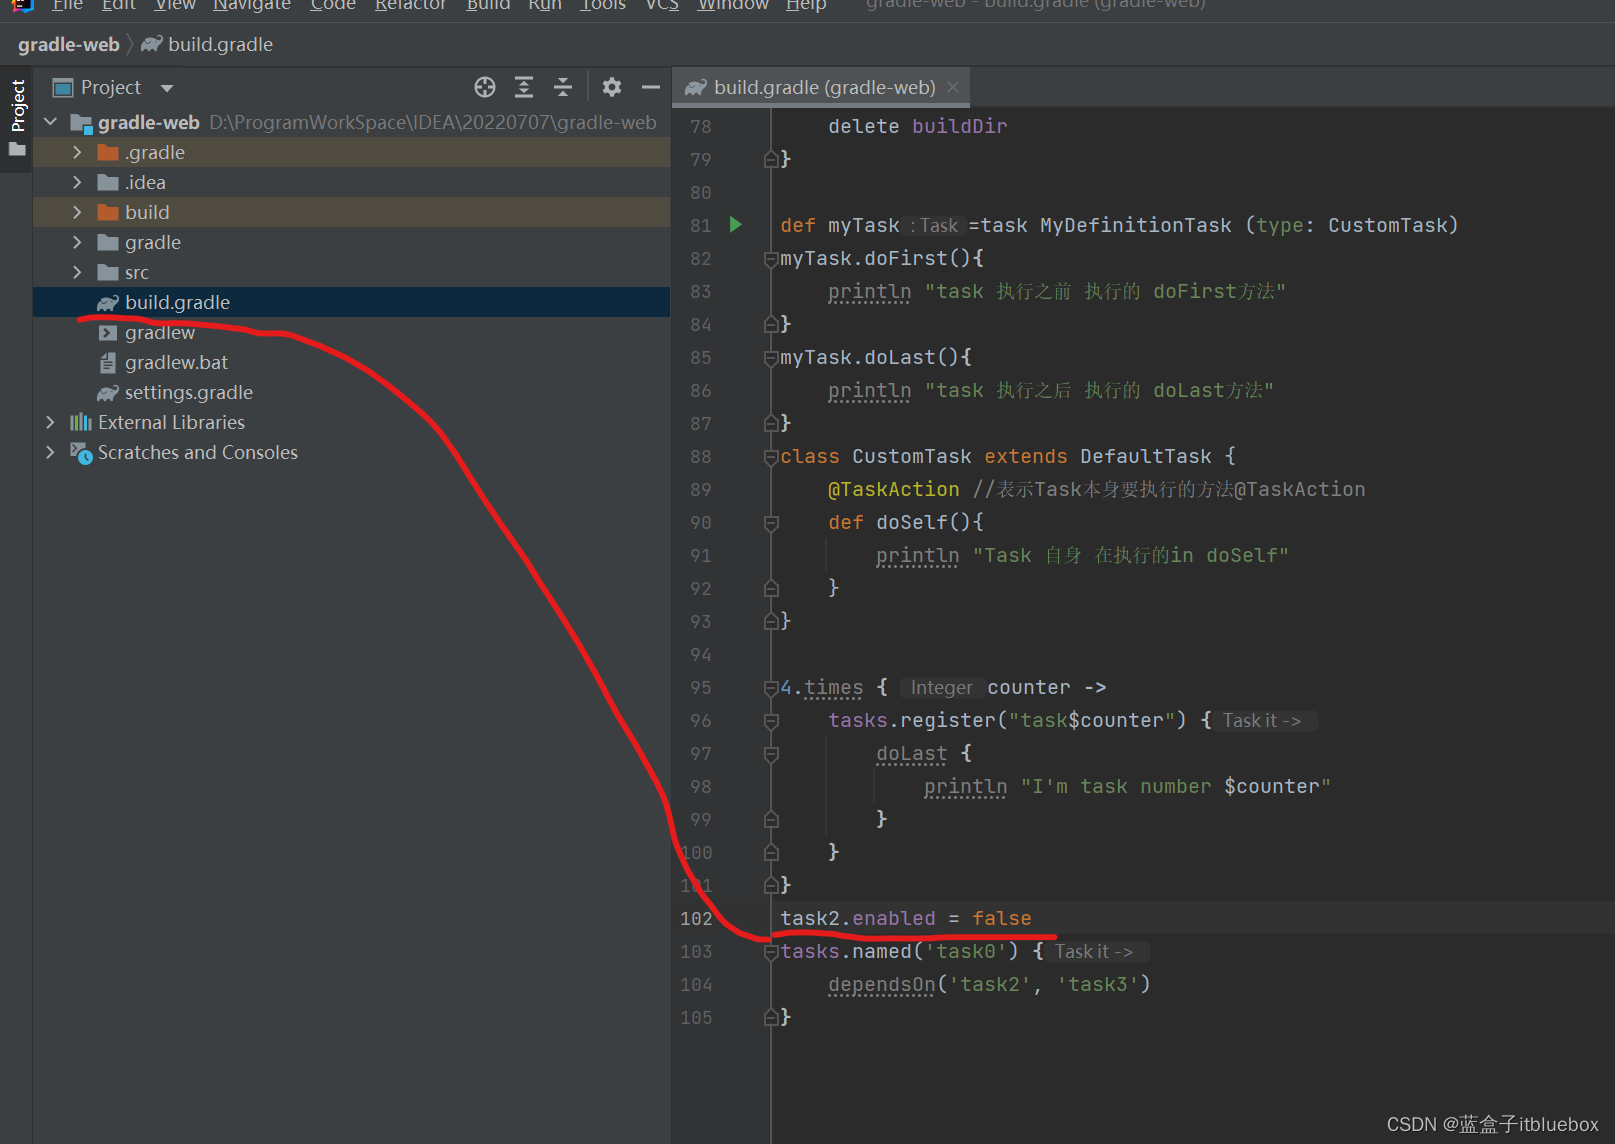Click Project panel title label
The height and width of the screenshot is (1144, 1615).
click(111, 87)
